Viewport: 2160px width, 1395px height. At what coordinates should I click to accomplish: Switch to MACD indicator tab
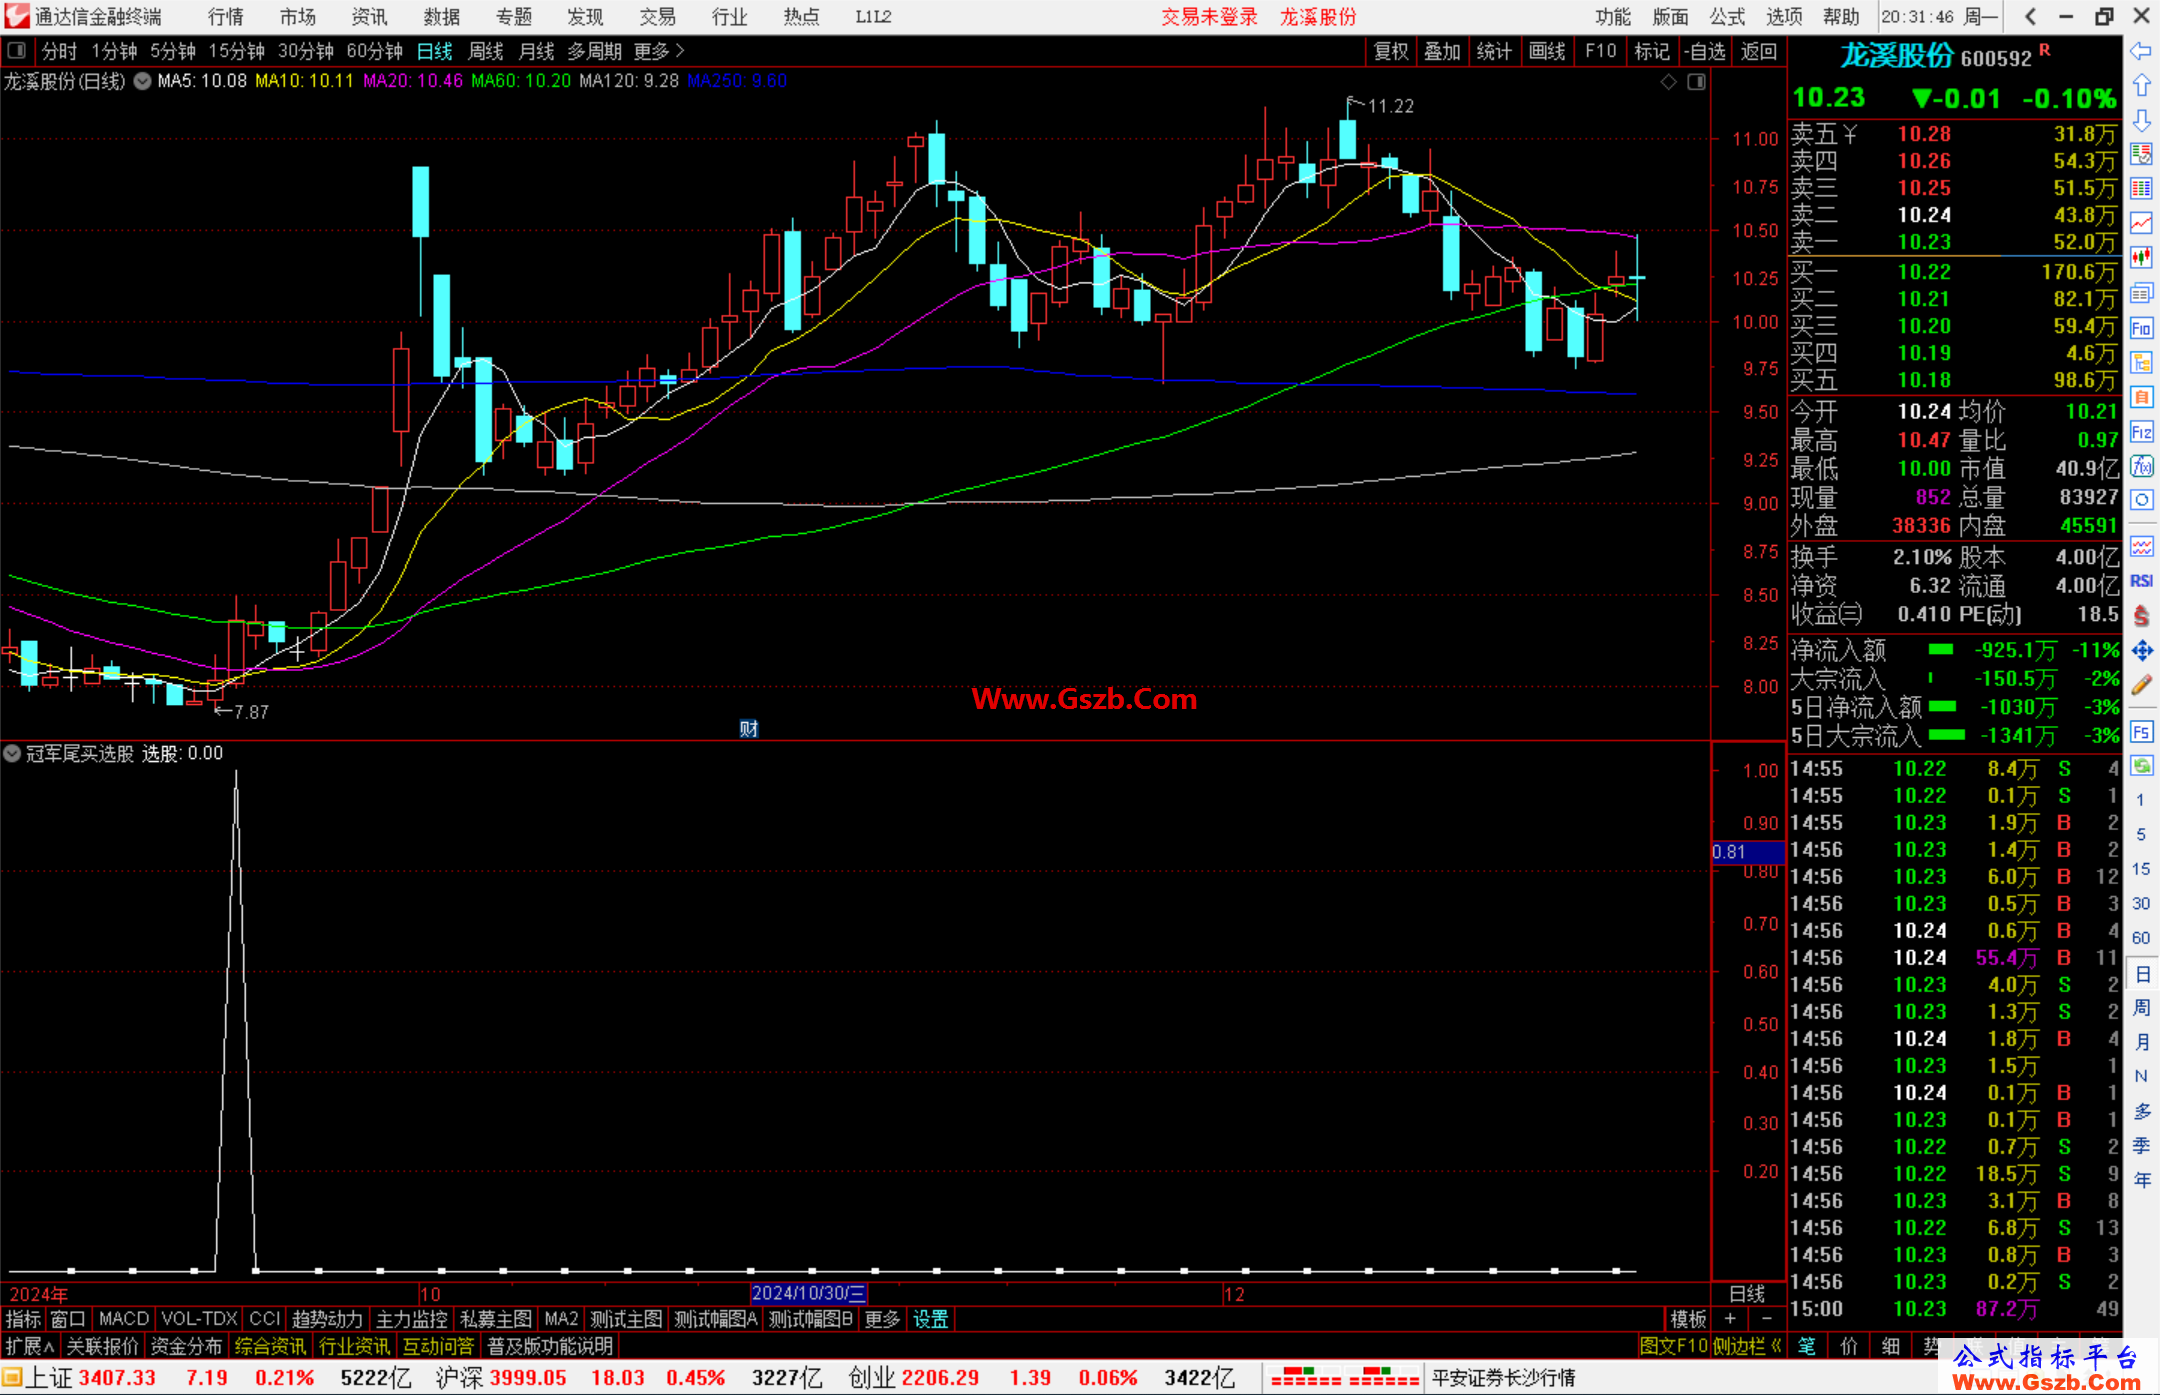point(124,1319)
